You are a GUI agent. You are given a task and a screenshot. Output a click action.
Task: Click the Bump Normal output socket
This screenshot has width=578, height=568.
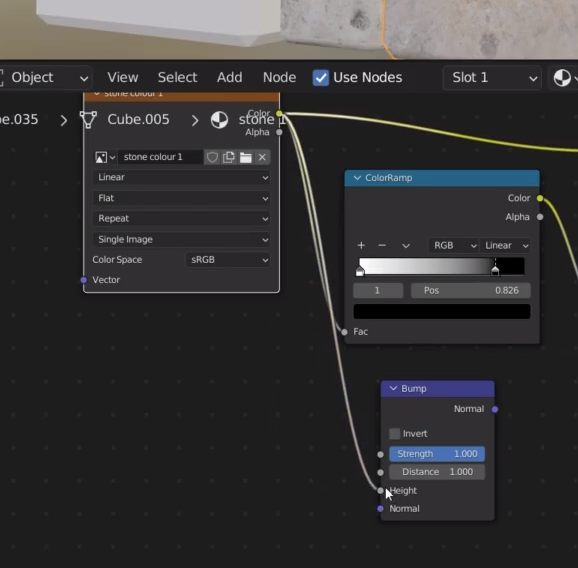pos(495,409)
